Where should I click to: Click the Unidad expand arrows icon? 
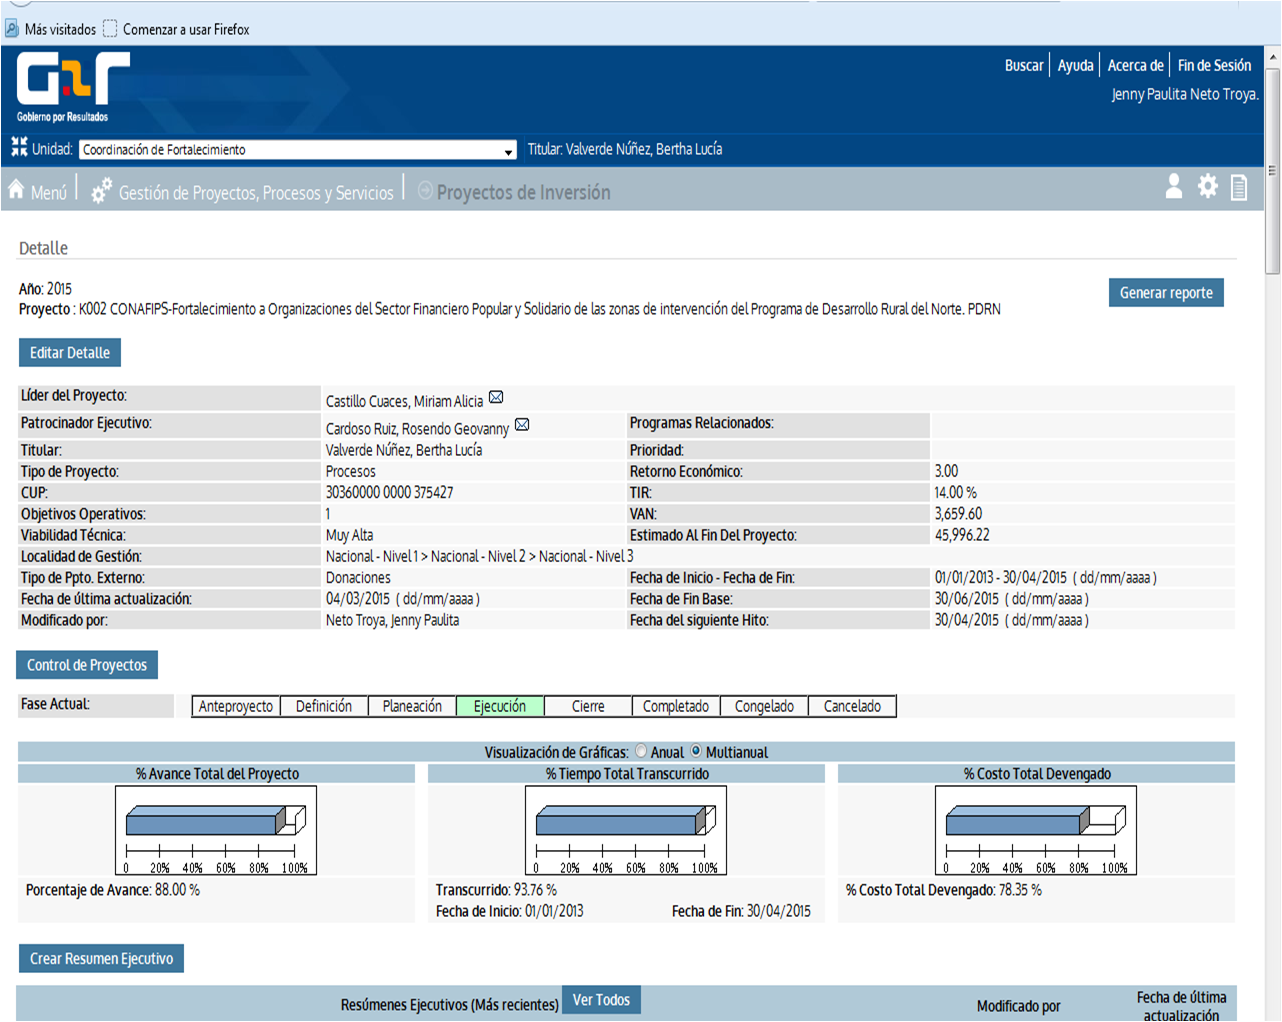tap(19, 147)
